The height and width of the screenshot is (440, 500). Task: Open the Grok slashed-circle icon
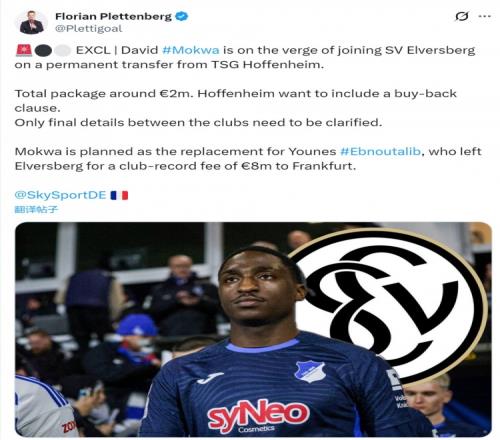(x=462, y=16)
